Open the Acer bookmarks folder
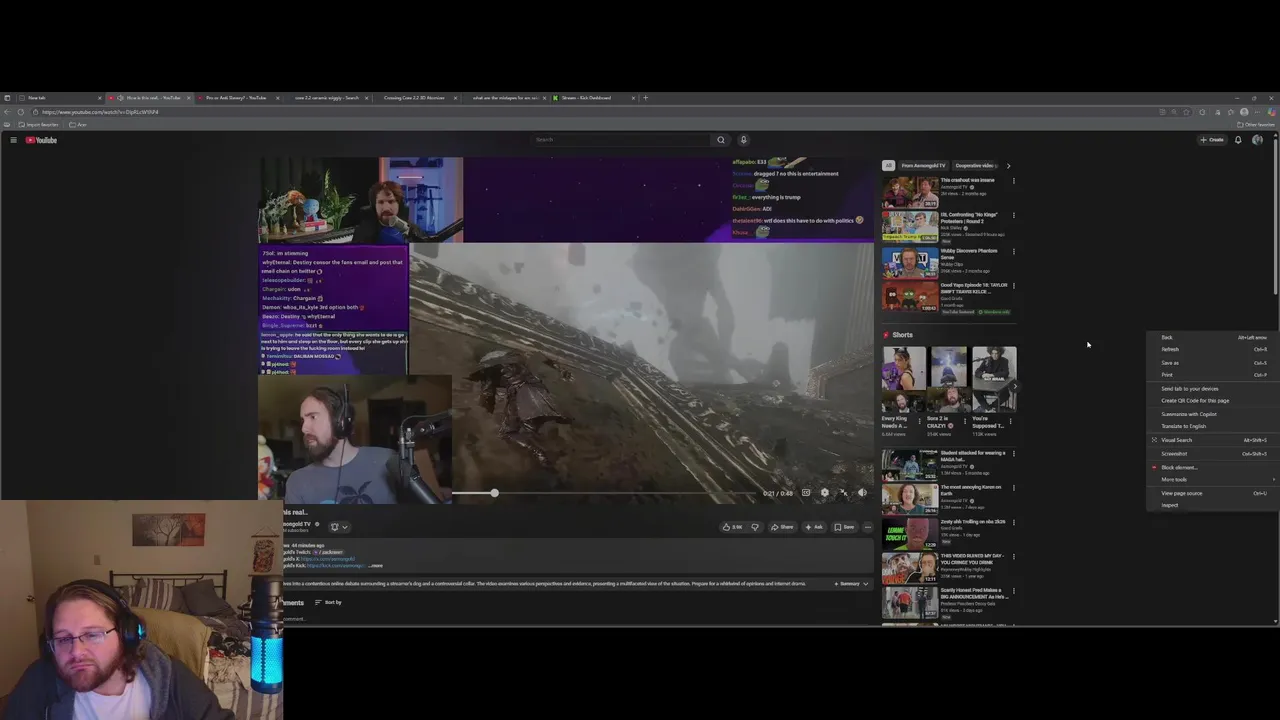Screen dimensions: 1280x720 (79, 125)
